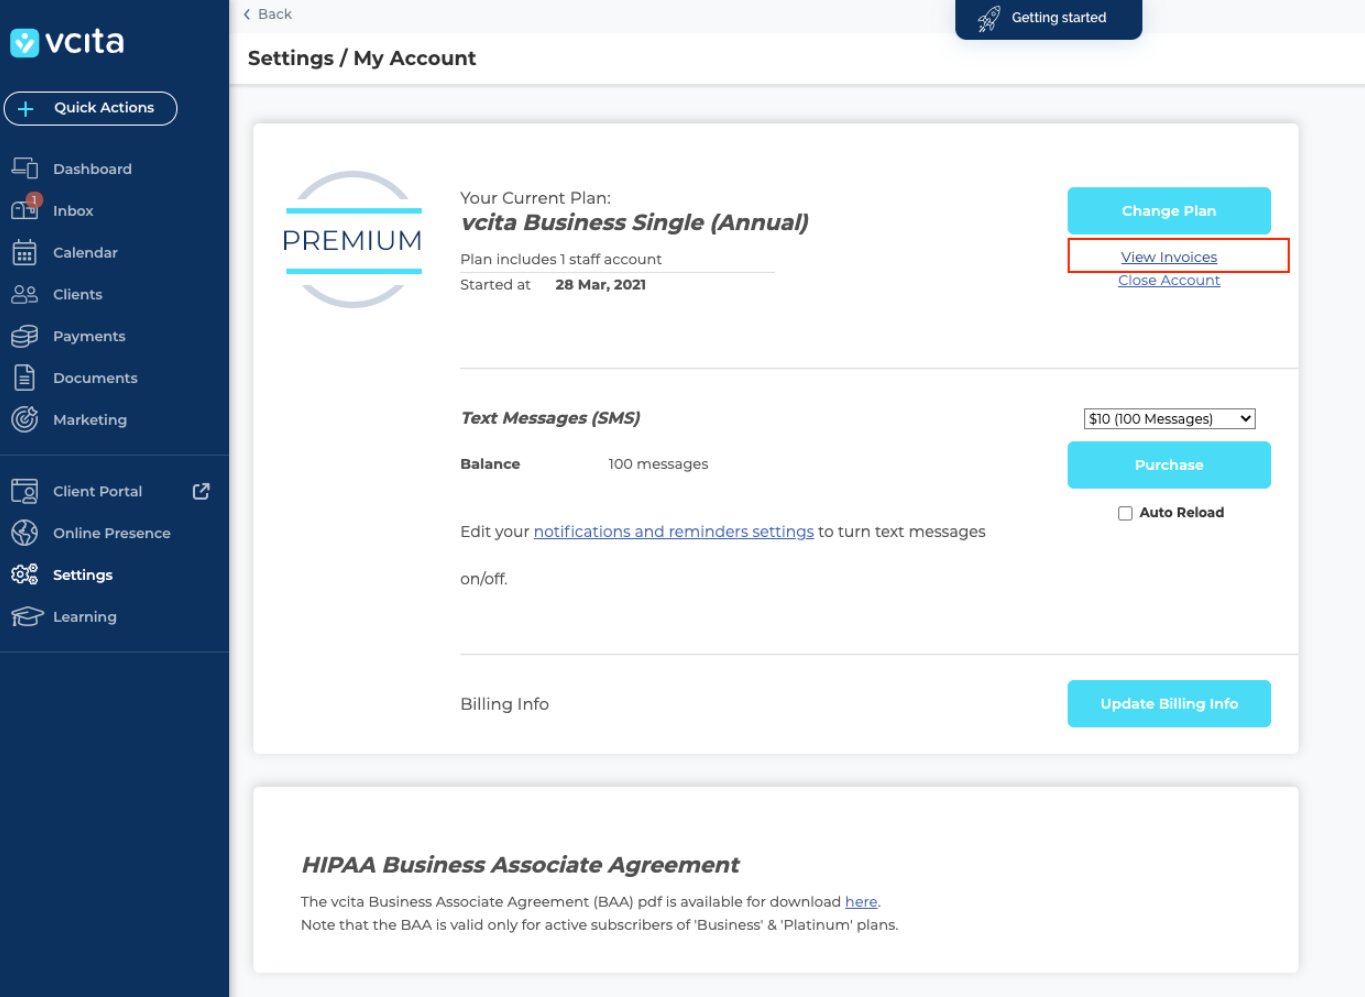Click the Change Plan button
The height and width of the screenshot is (997, 1365).
pos(1169,211)
